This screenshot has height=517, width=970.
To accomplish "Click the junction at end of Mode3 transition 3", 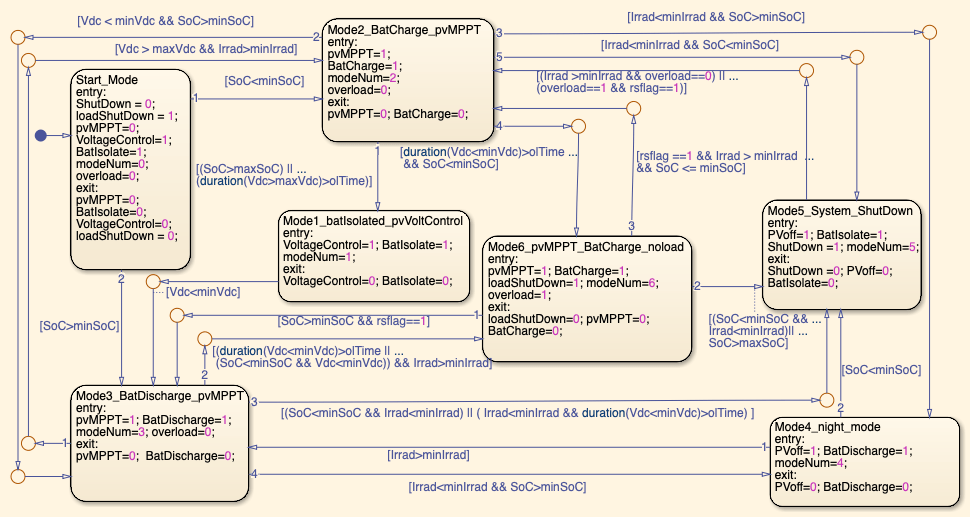I will [826, 400].
